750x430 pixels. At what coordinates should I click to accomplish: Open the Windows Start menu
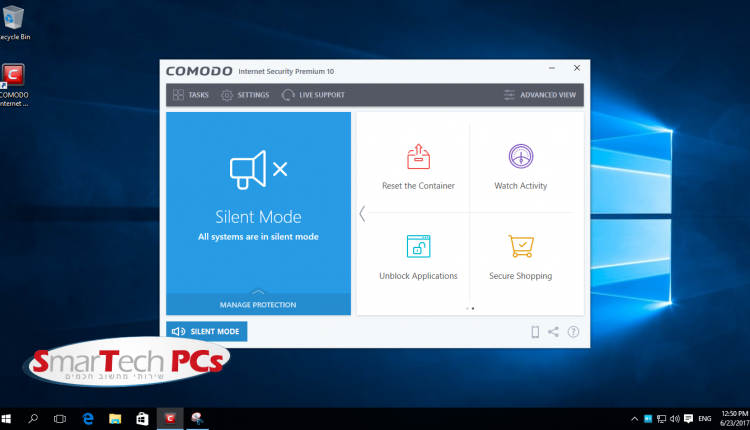pyautogui.click(x=6, y=419)
